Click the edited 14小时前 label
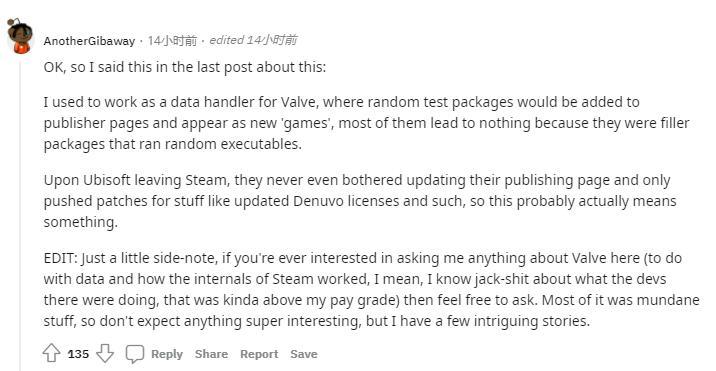Viewport: 716px width, 371px height. tap(253, 40)
